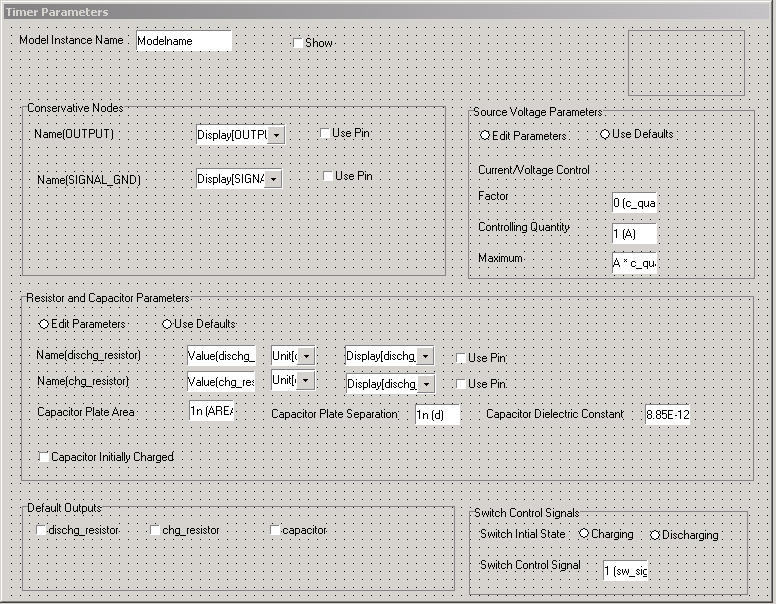Image resolution: width=776 pixels, height=604 pixels.
Task: Enable the Show checkbox
Action: [298, 43]
